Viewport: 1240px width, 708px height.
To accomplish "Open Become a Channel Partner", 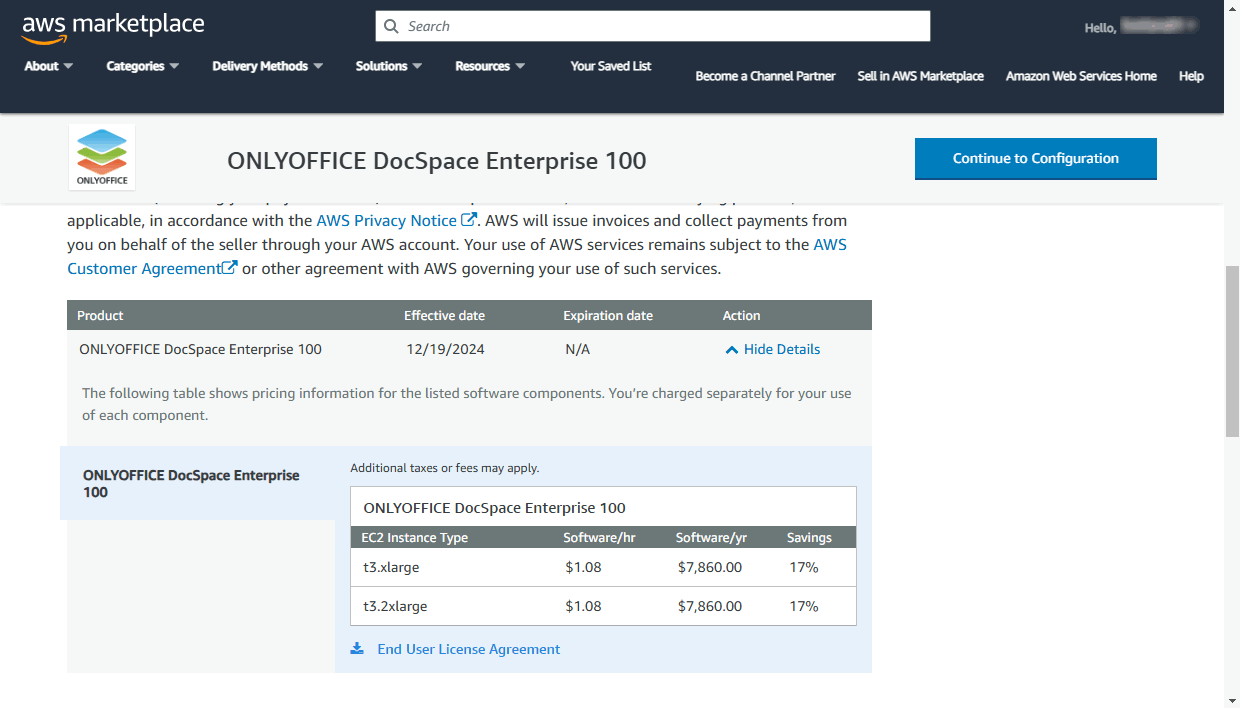I will pos(765,76).
